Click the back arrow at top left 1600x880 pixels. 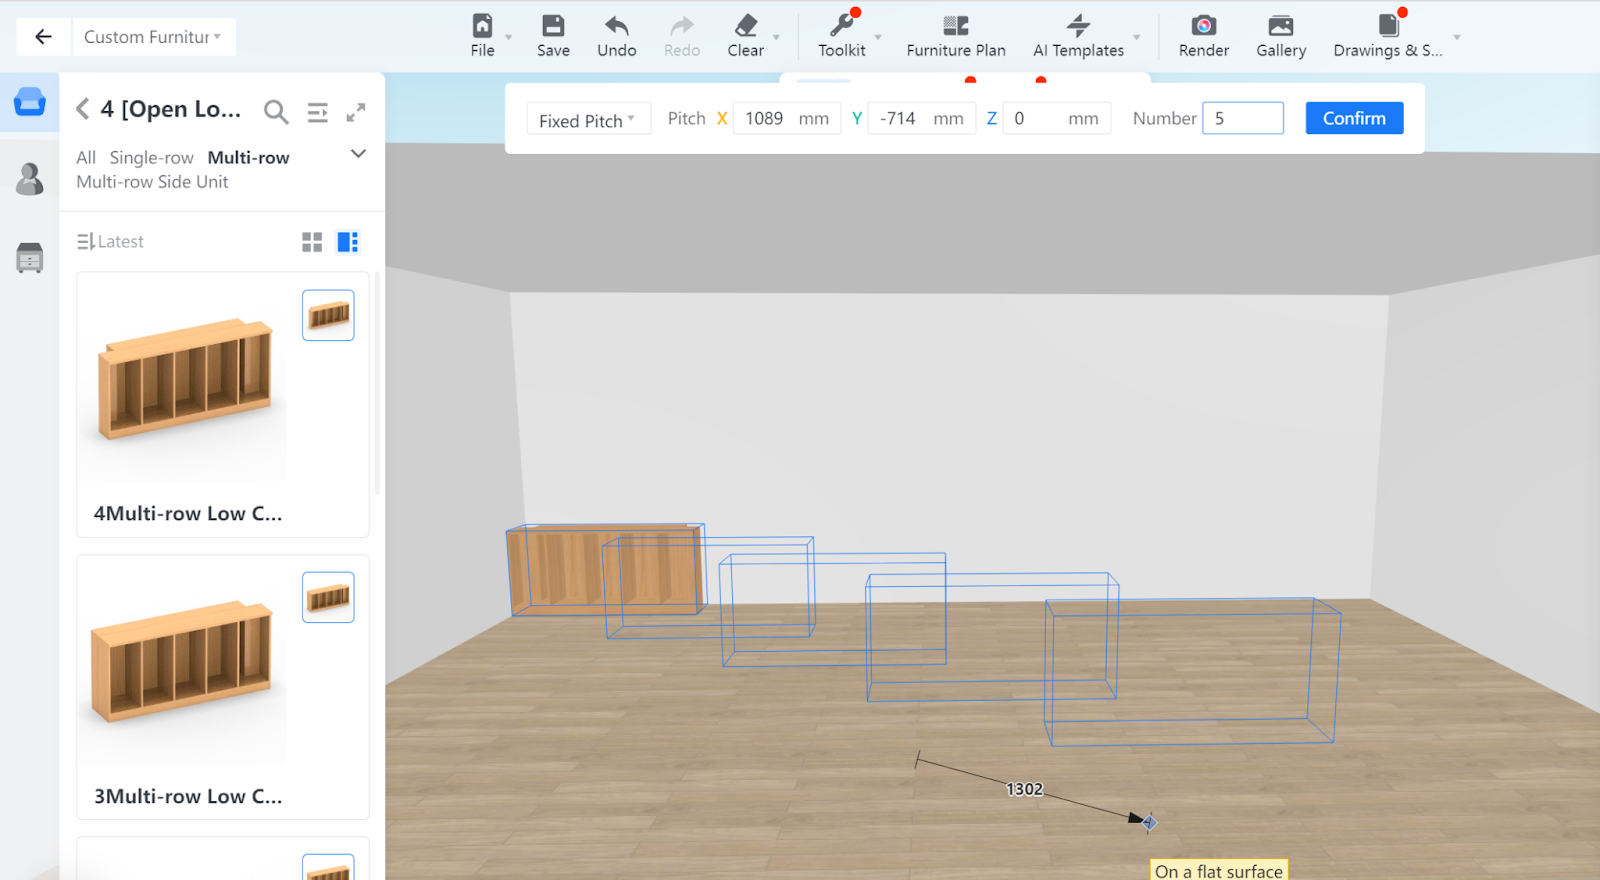click(x=43, y=37)
